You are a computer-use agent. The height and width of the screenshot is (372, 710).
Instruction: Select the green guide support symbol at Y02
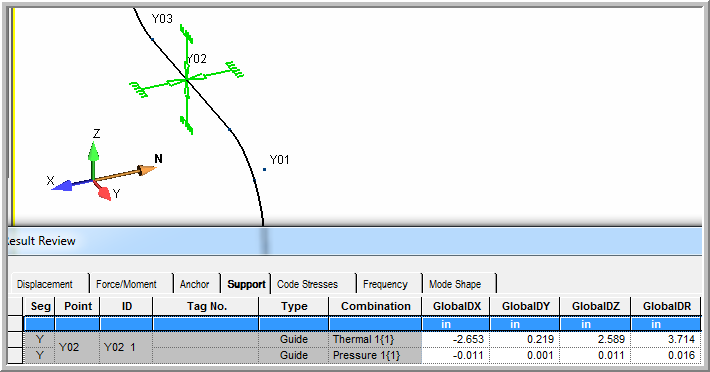click(x=187, y=80)
